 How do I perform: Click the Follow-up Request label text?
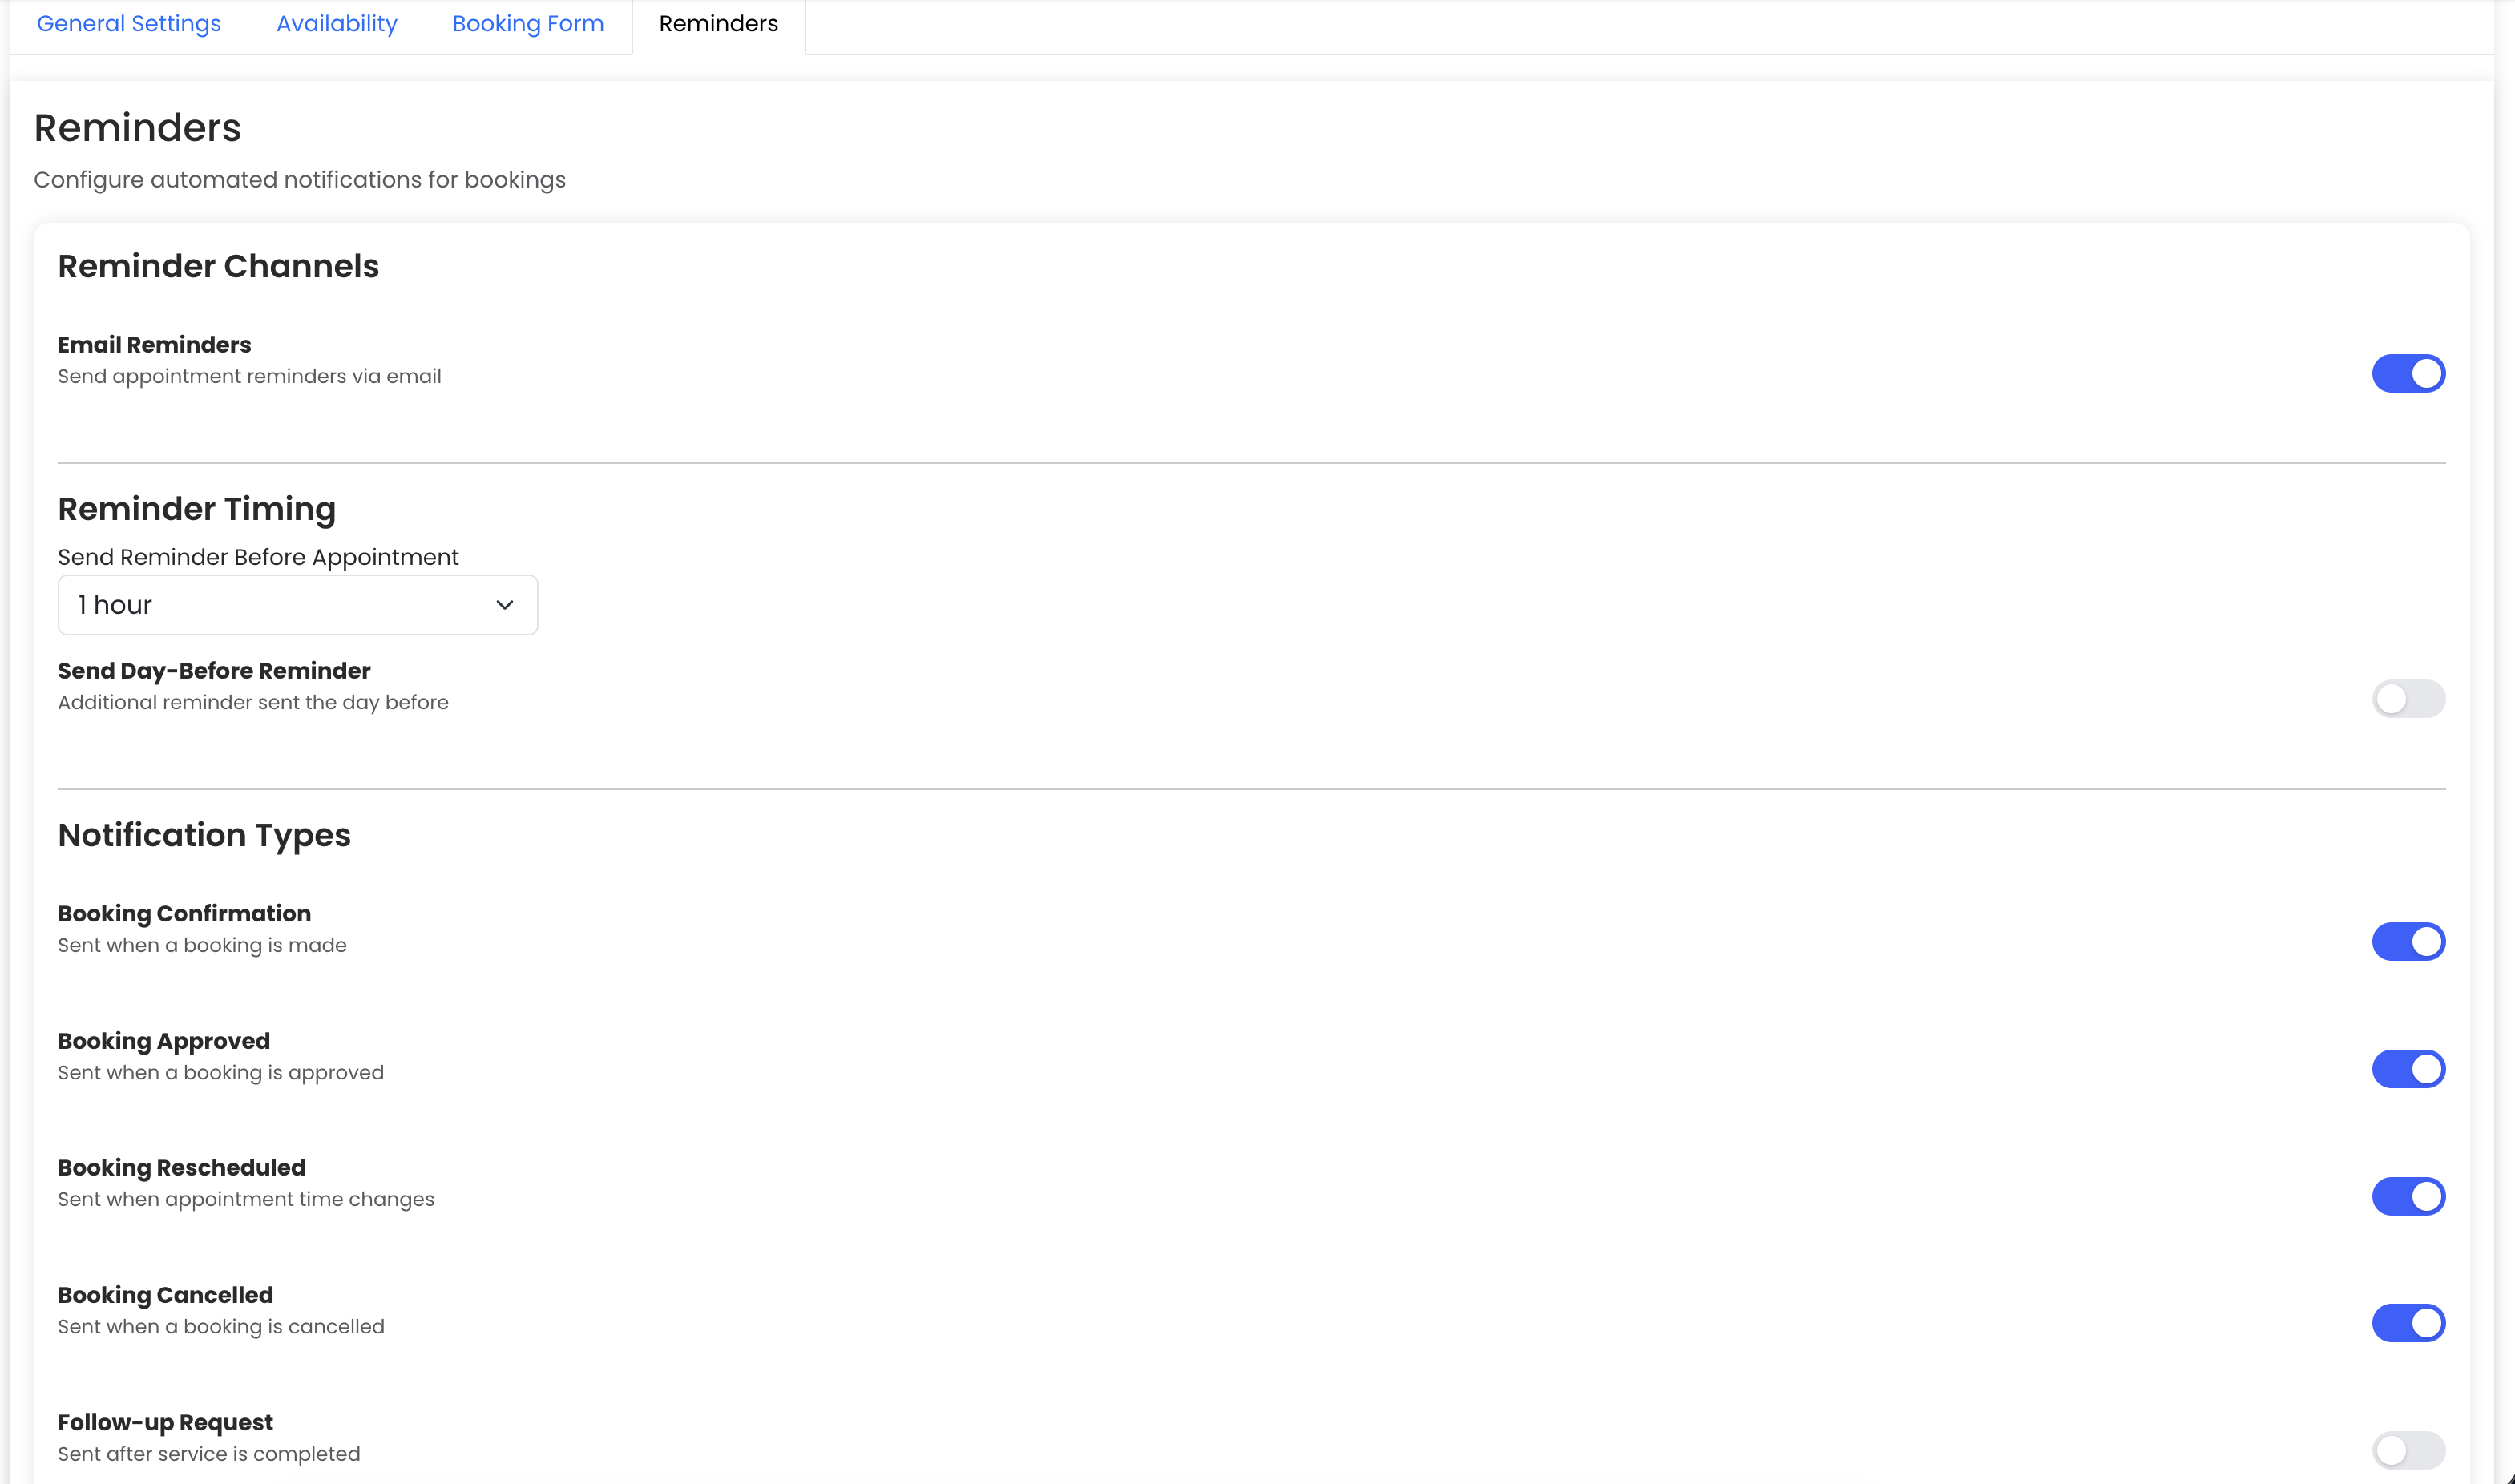coord(165,1422)
